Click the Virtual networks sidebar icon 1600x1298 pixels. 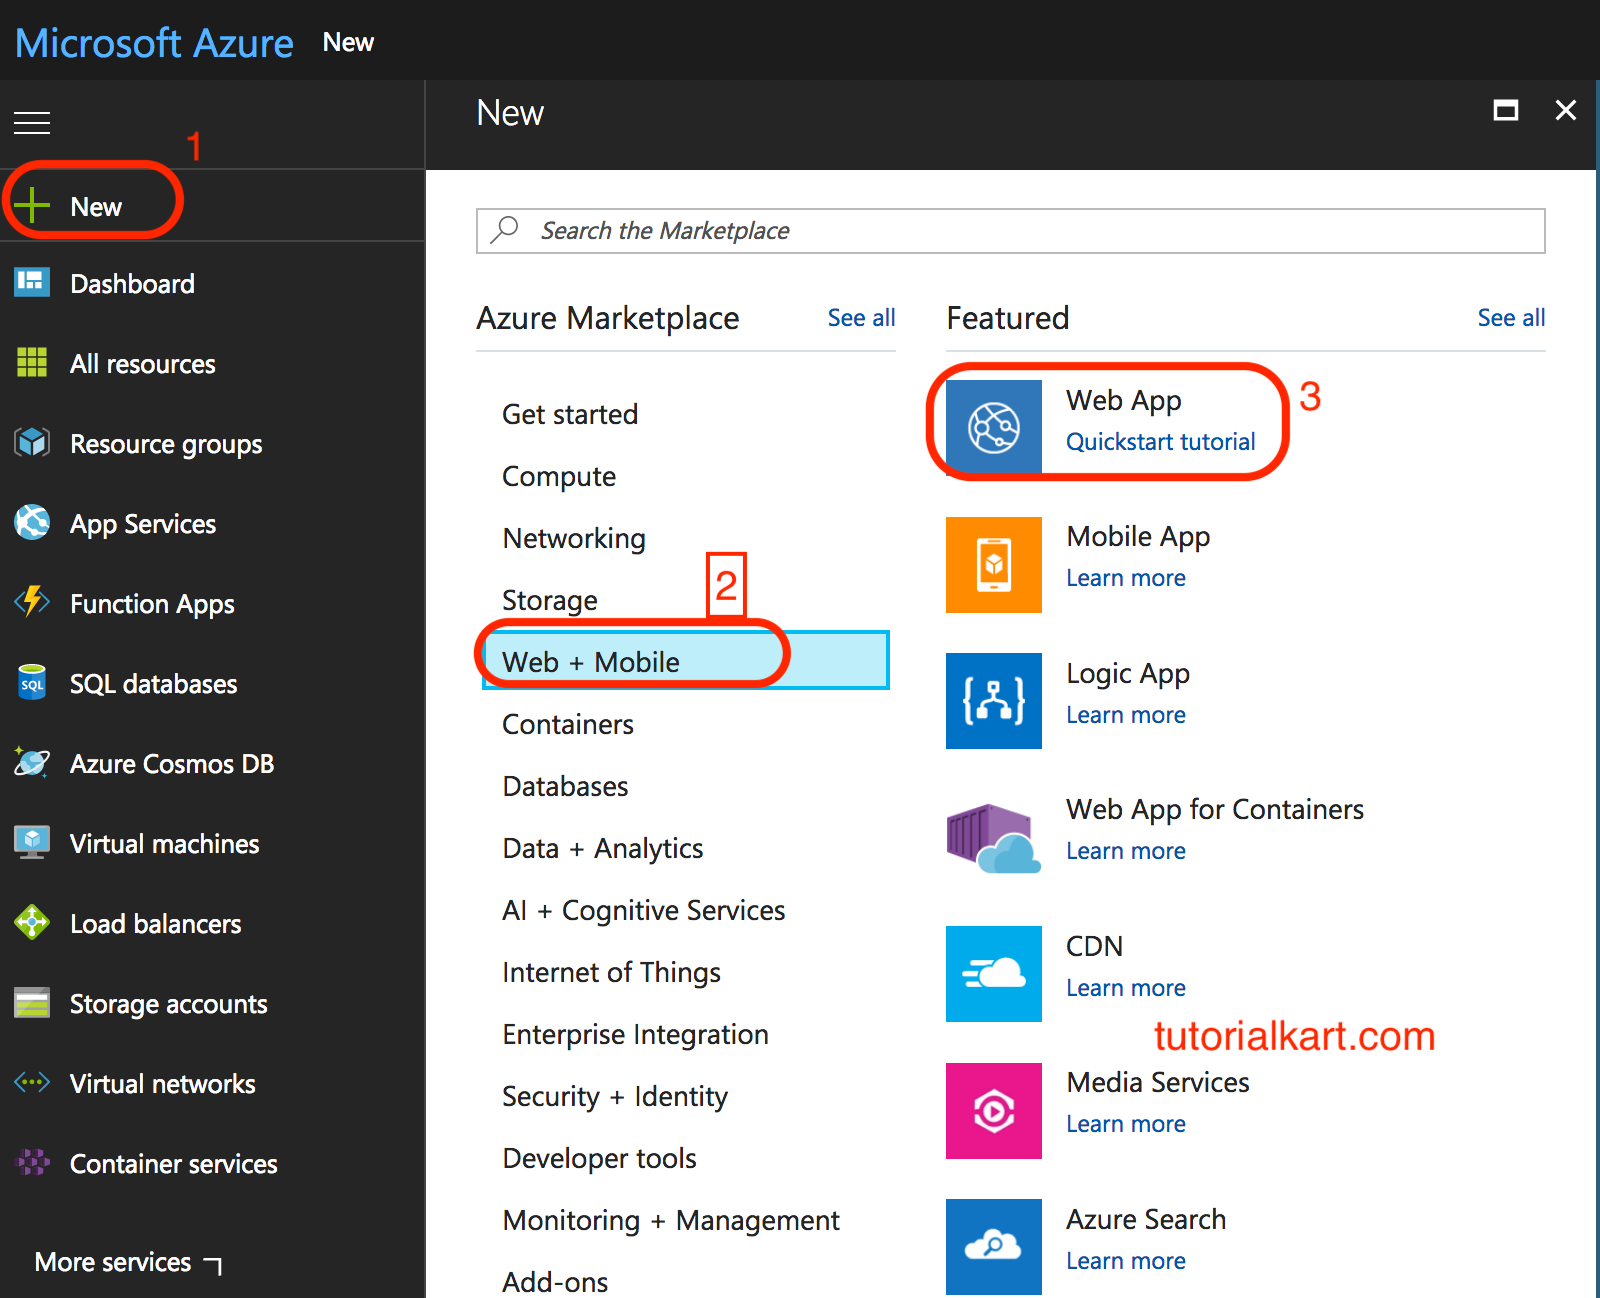31,1083
